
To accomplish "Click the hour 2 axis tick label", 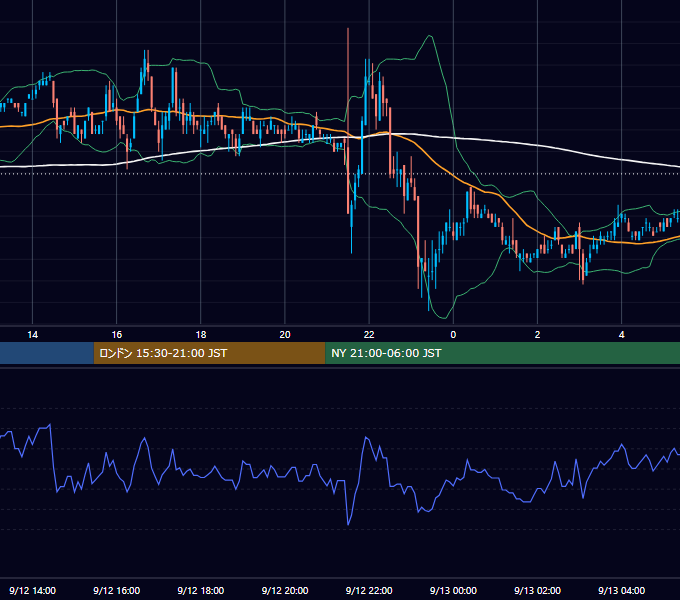I will [537, 335].
